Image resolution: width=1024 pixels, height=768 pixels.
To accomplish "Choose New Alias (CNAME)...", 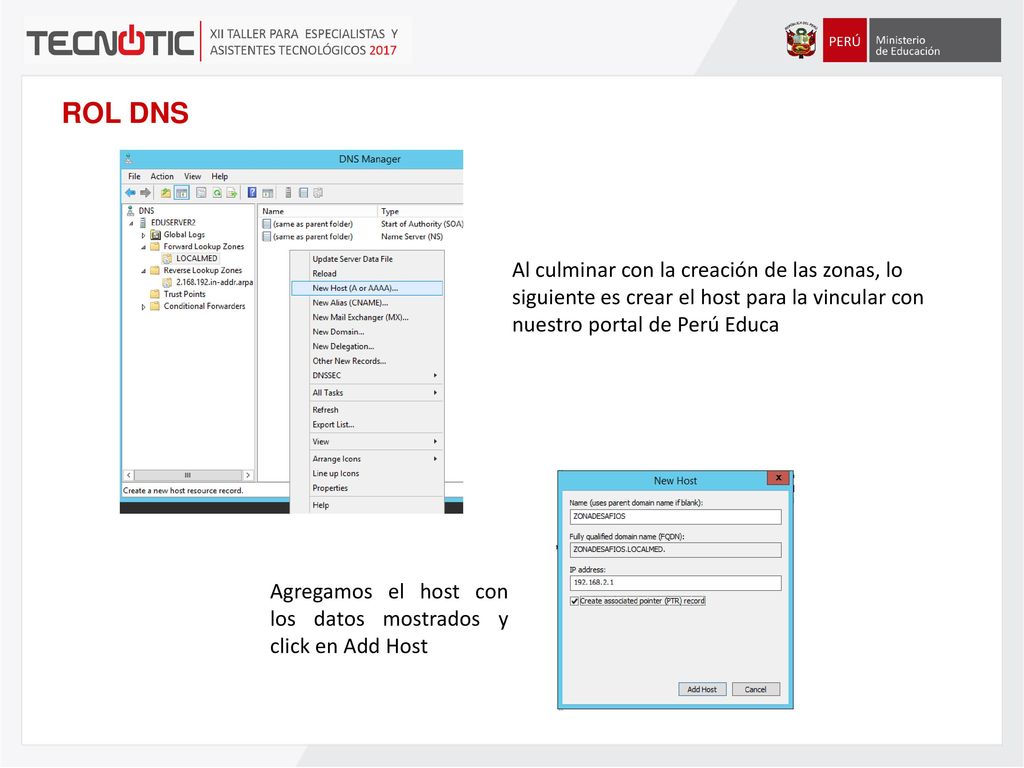I will click(x=367, y=303).
